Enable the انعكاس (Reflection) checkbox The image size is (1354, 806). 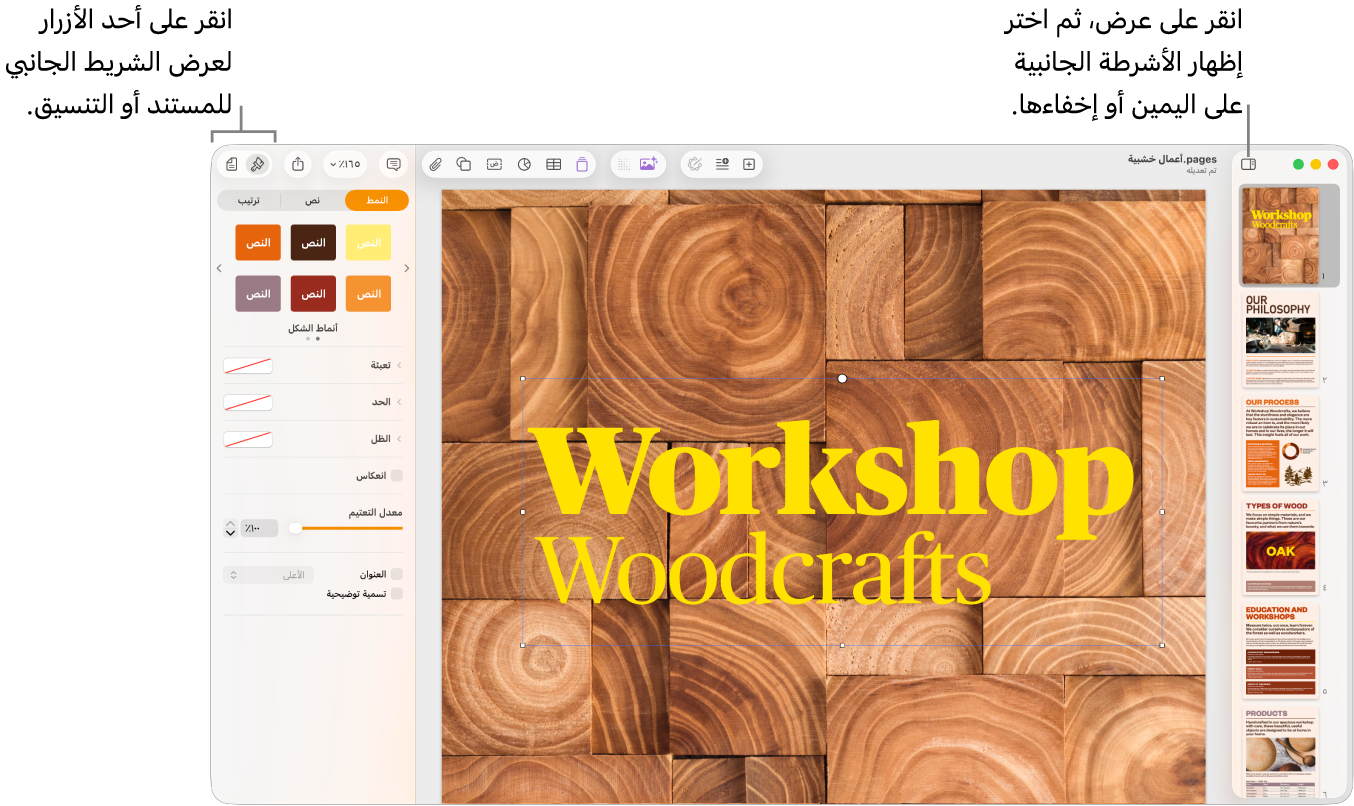[x=397, y=476]
